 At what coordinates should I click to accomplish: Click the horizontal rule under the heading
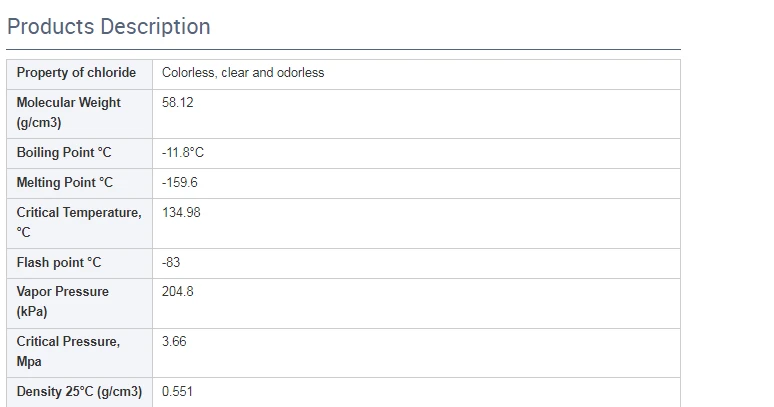tap(344, 49)
